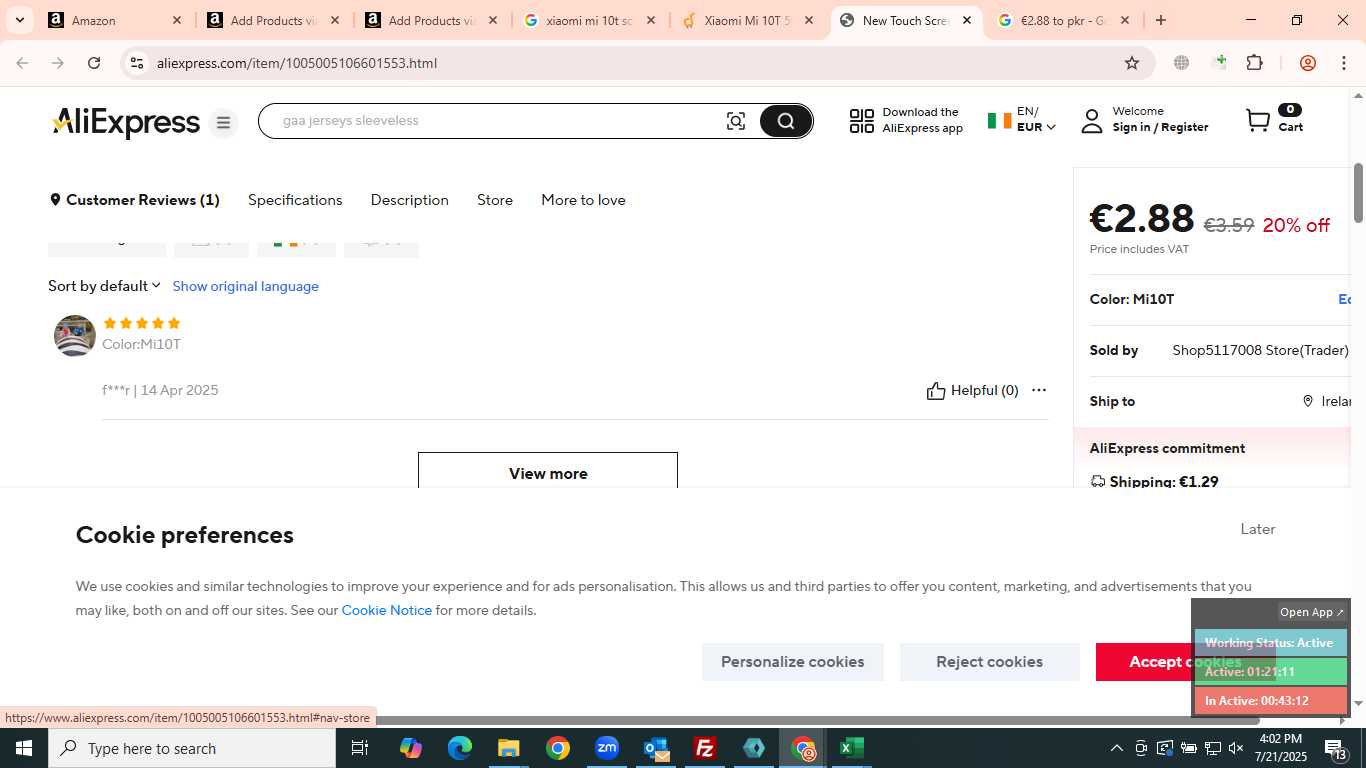Close the €2.88 to pkr tab
The width and height of the screenshot is (1366, 768).
point(1125,20)
